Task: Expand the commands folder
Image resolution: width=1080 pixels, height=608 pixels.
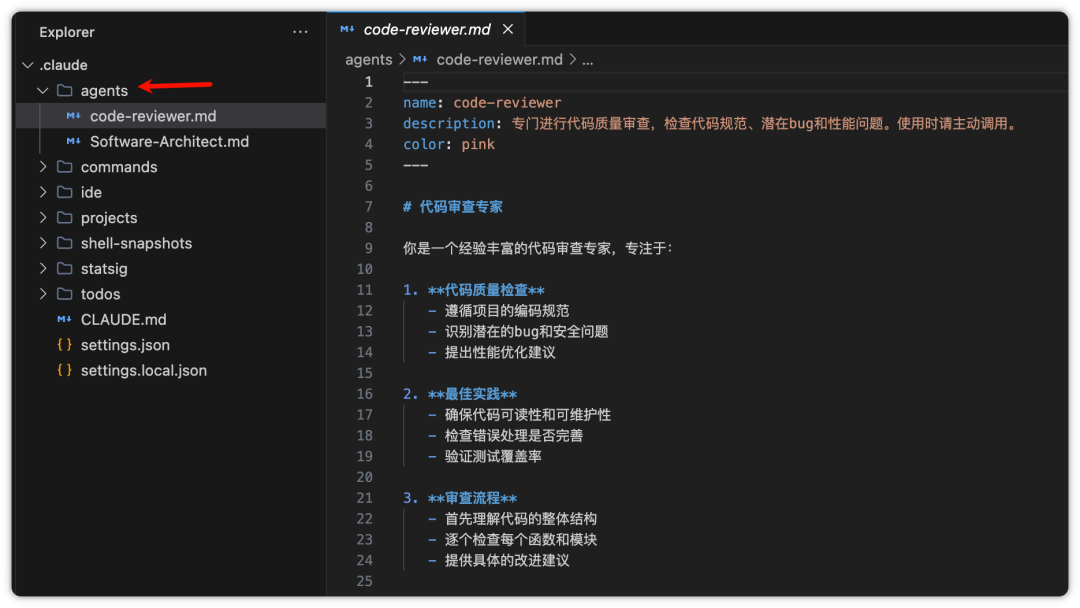Action: [43, 167]
